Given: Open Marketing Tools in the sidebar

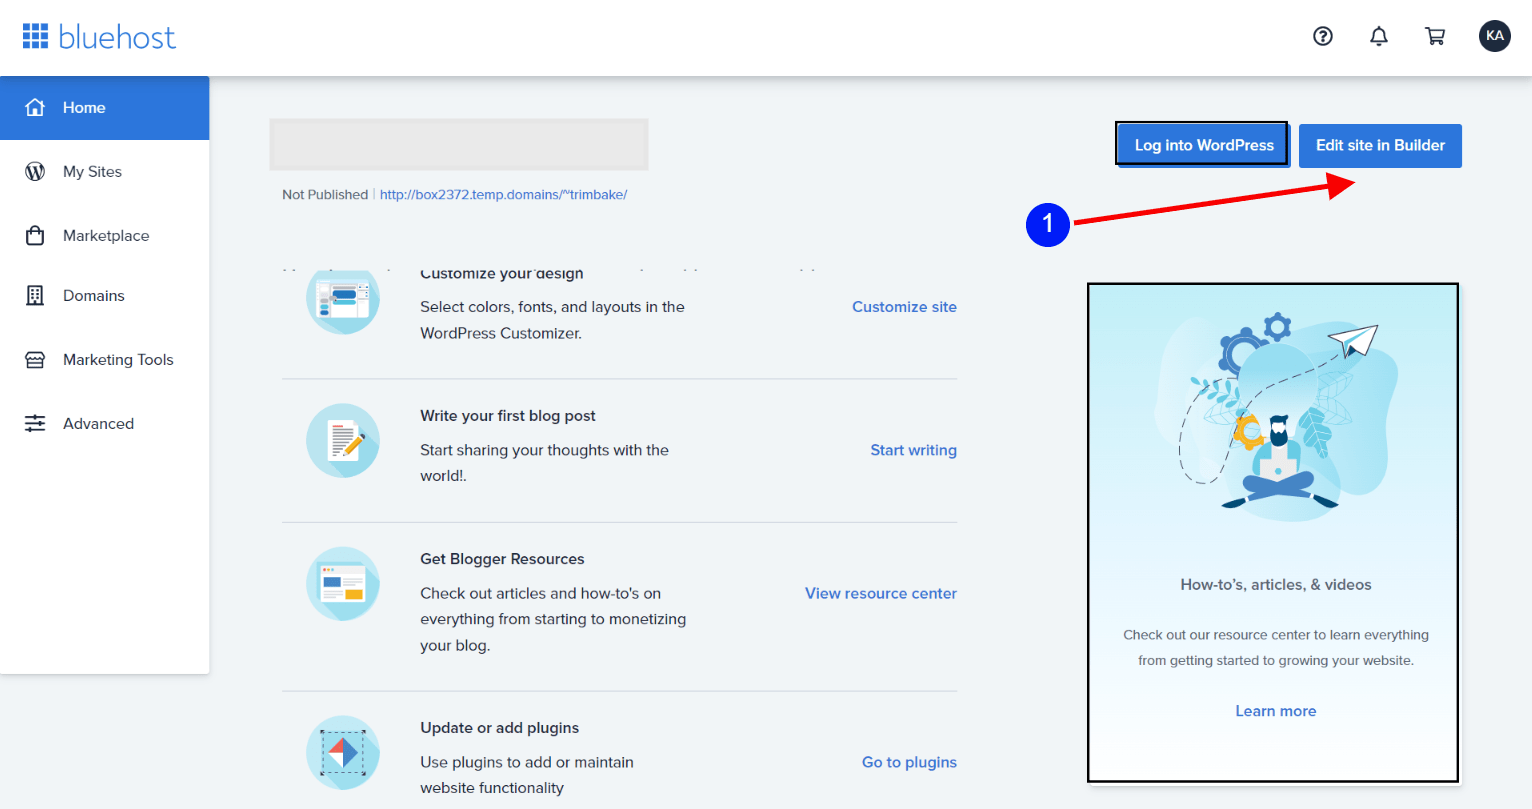Looking at the screenshot, I should click(x=104, y=360).
